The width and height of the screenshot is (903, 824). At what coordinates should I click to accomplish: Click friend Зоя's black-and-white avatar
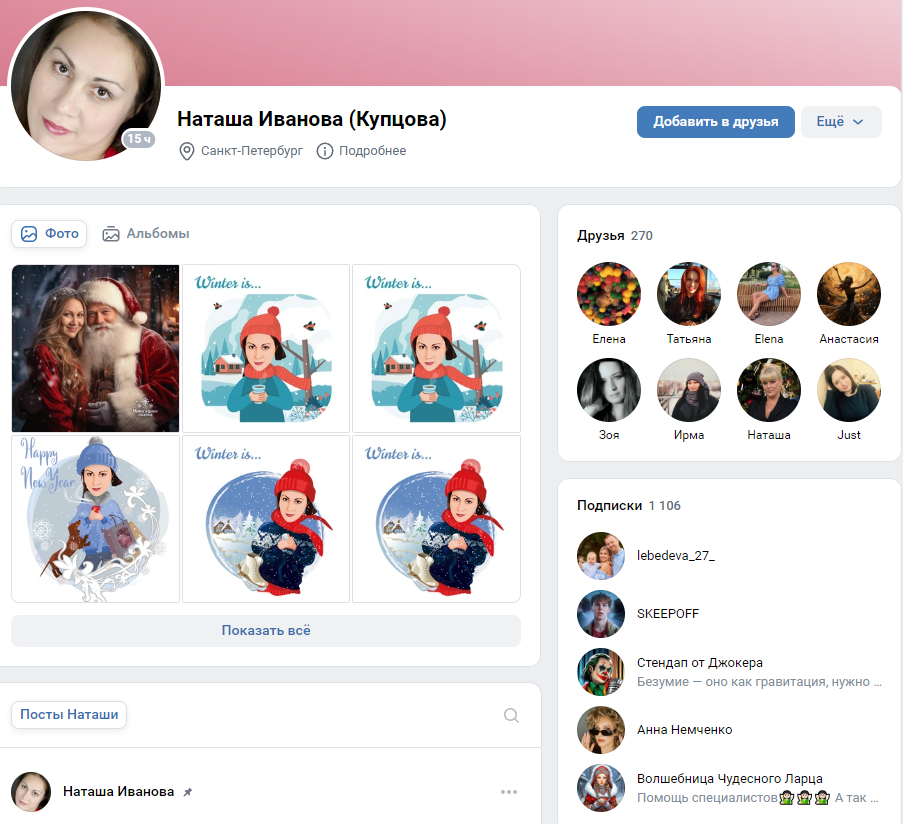click(609, 390)
